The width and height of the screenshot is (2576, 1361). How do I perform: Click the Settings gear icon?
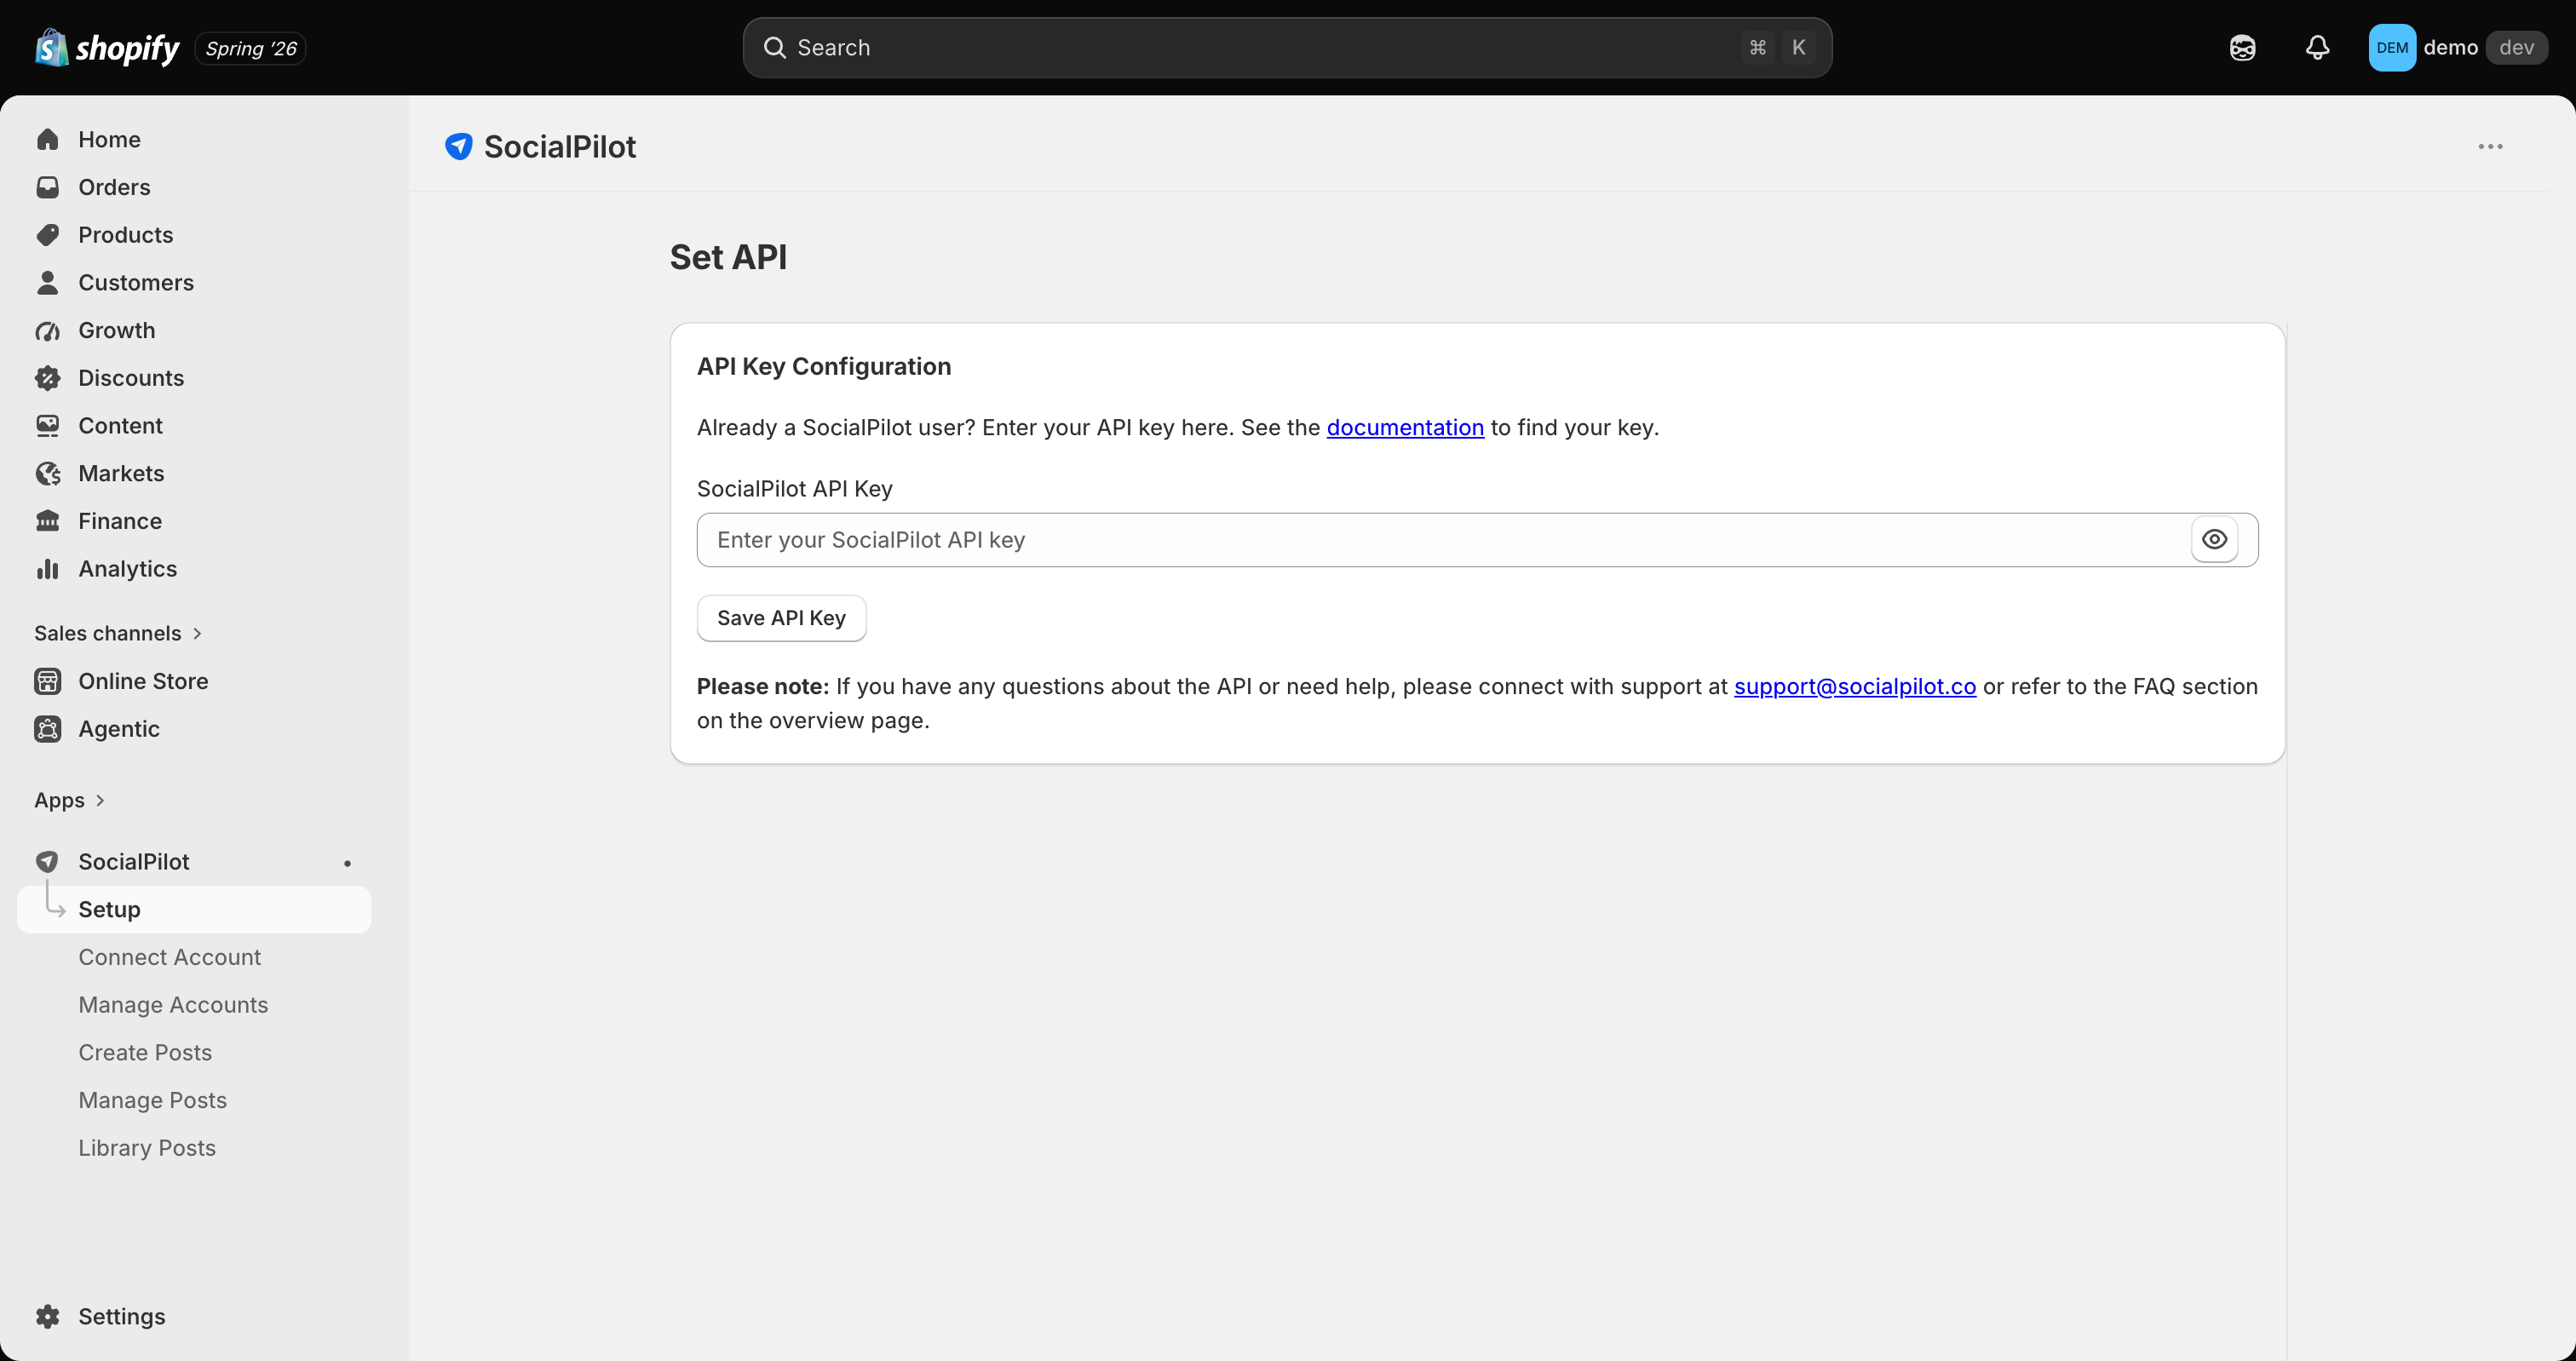click(47, 1316)
